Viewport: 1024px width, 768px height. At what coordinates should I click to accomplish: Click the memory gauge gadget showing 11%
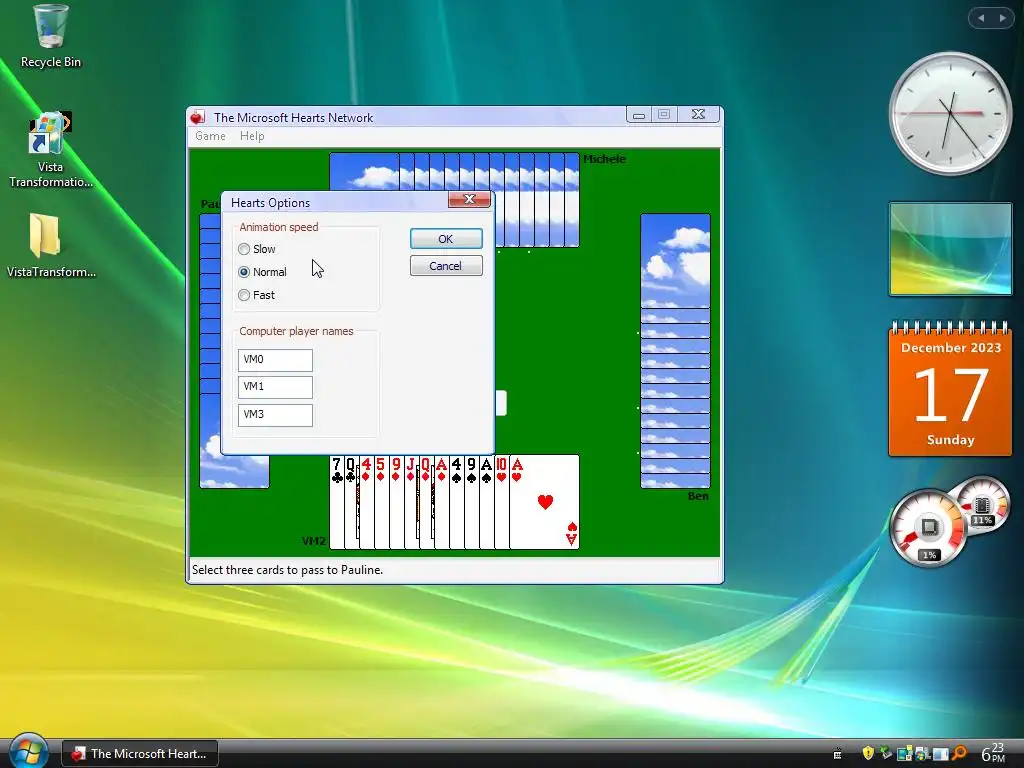point(983,506)
